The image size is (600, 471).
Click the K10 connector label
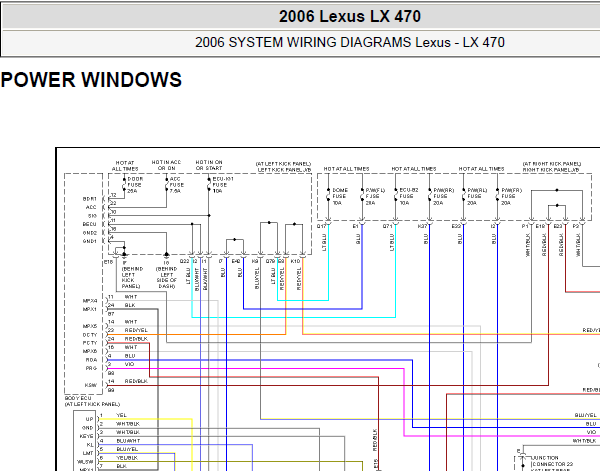point(295,261)
